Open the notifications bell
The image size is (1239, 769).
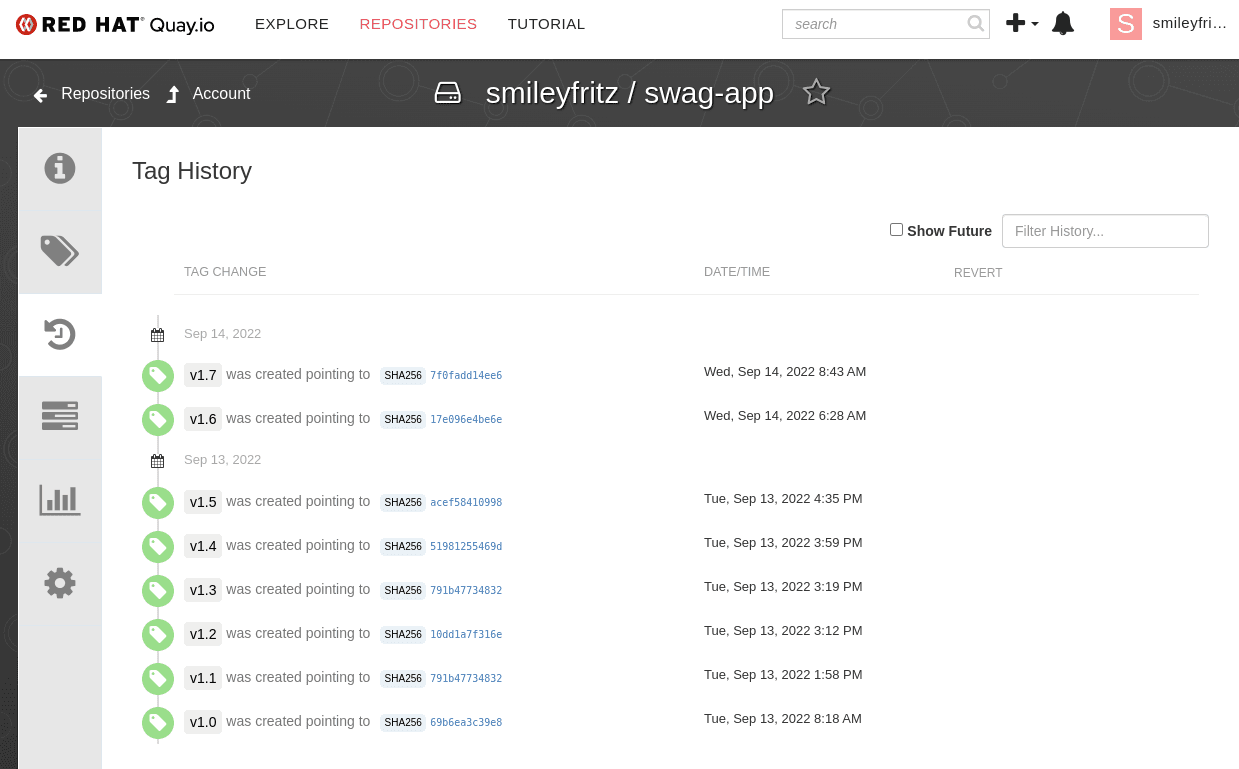coord(1063,23)
